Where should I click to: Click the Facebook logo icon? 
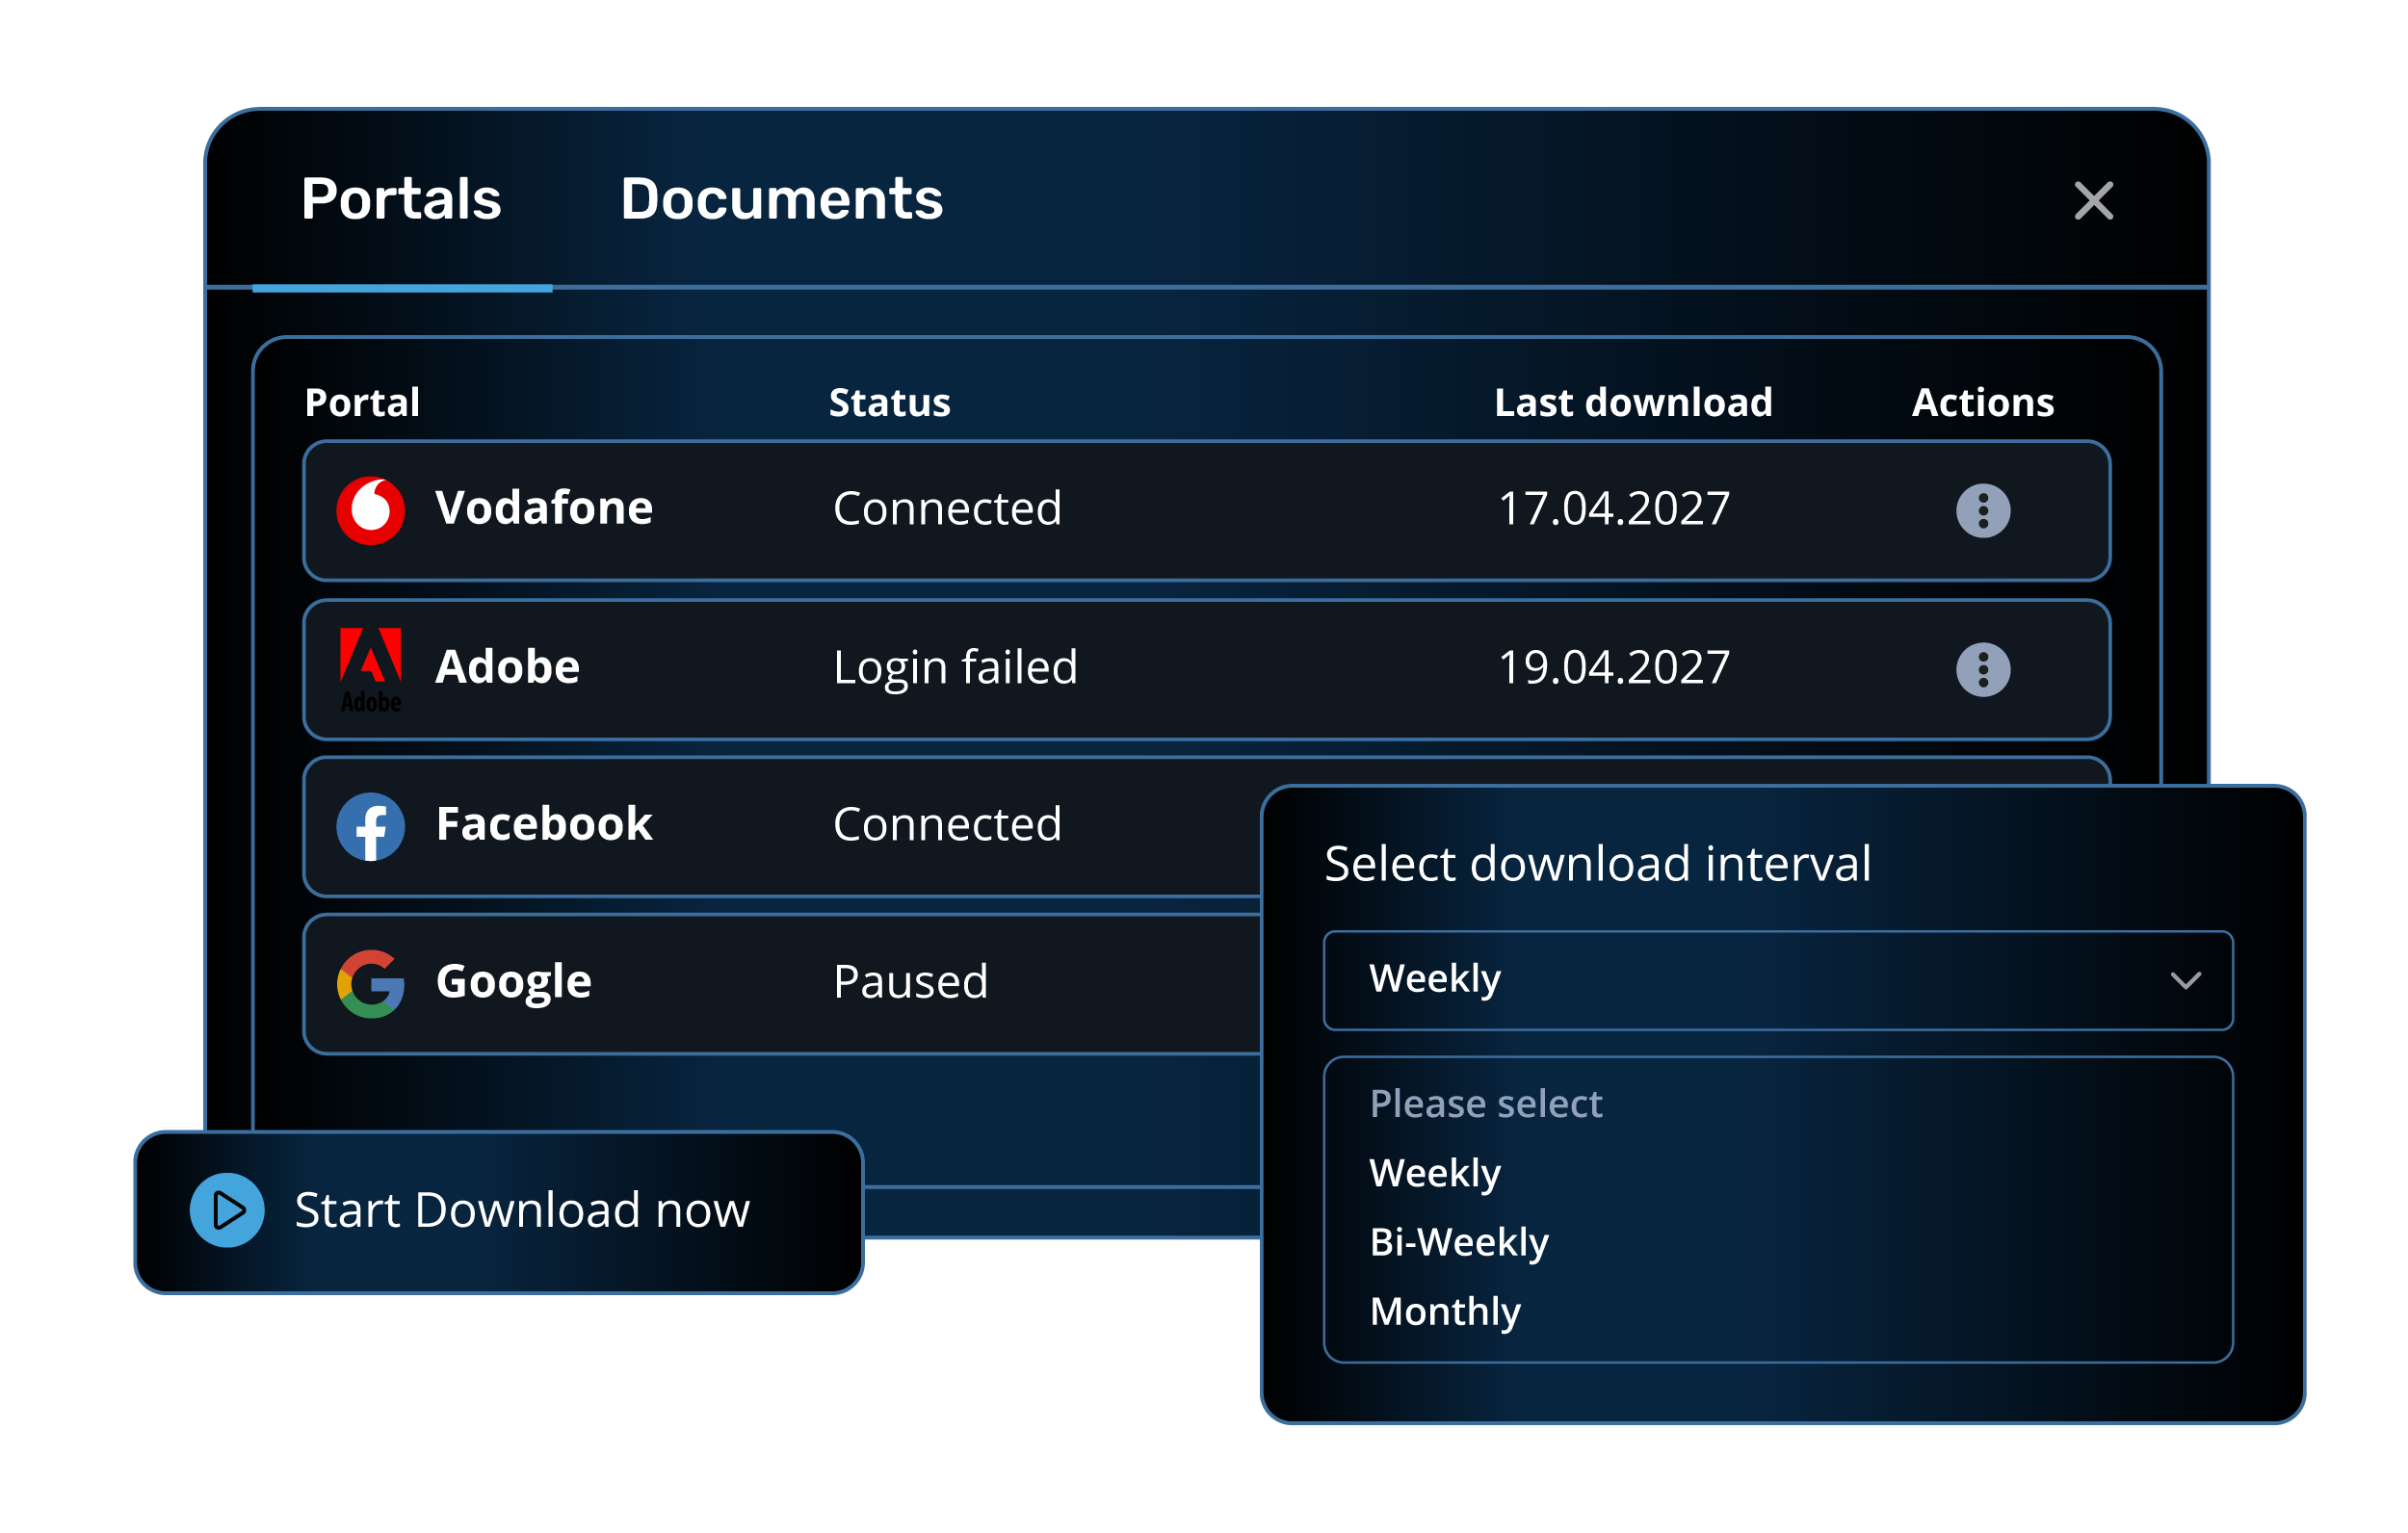coord(370,826)
